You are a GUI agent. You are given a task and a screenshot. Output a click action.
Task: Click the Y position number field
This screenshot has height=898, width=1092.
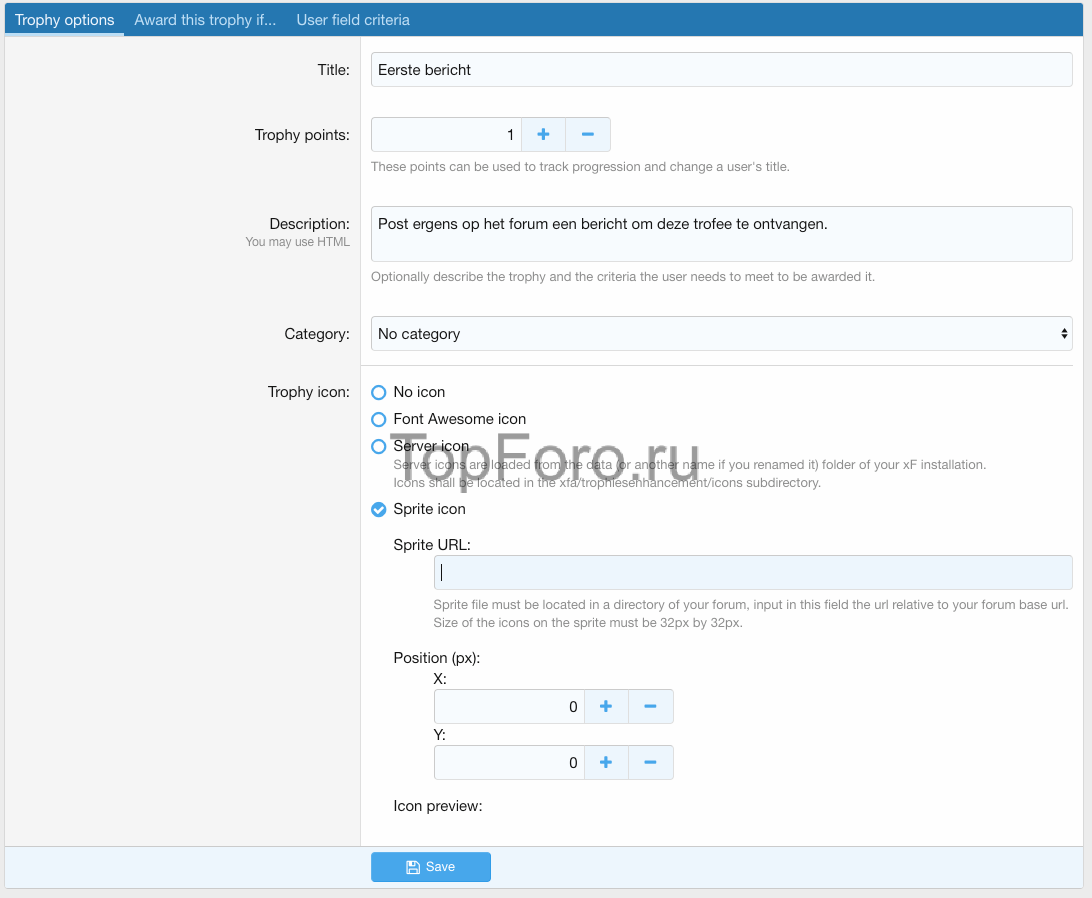coord(509,763)
